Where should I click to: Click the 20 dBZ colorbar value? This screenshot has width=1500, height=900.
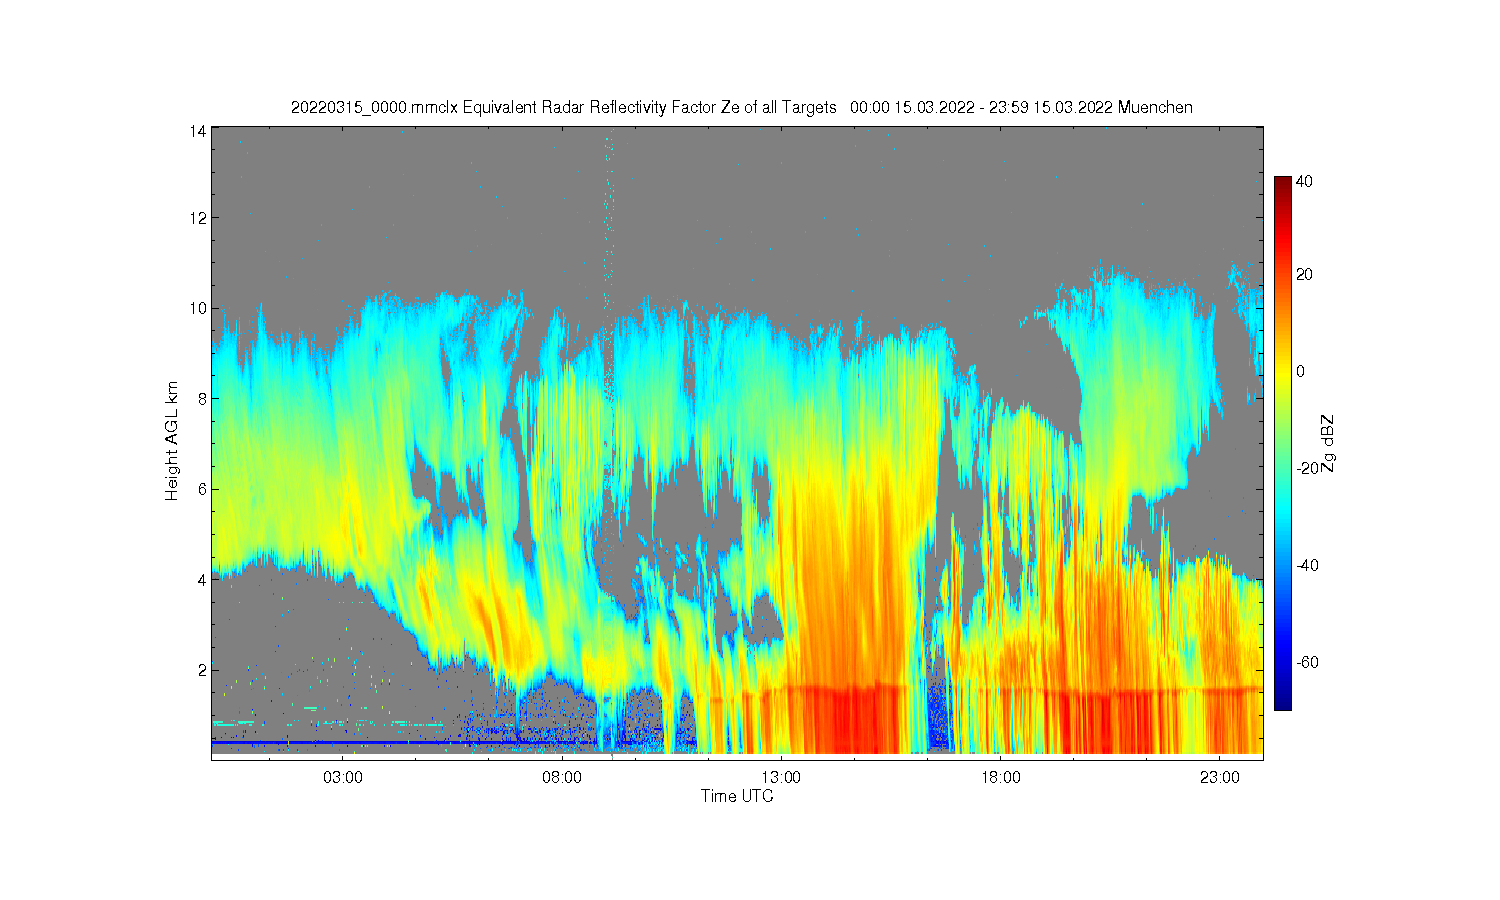[x=1304, y=274]
